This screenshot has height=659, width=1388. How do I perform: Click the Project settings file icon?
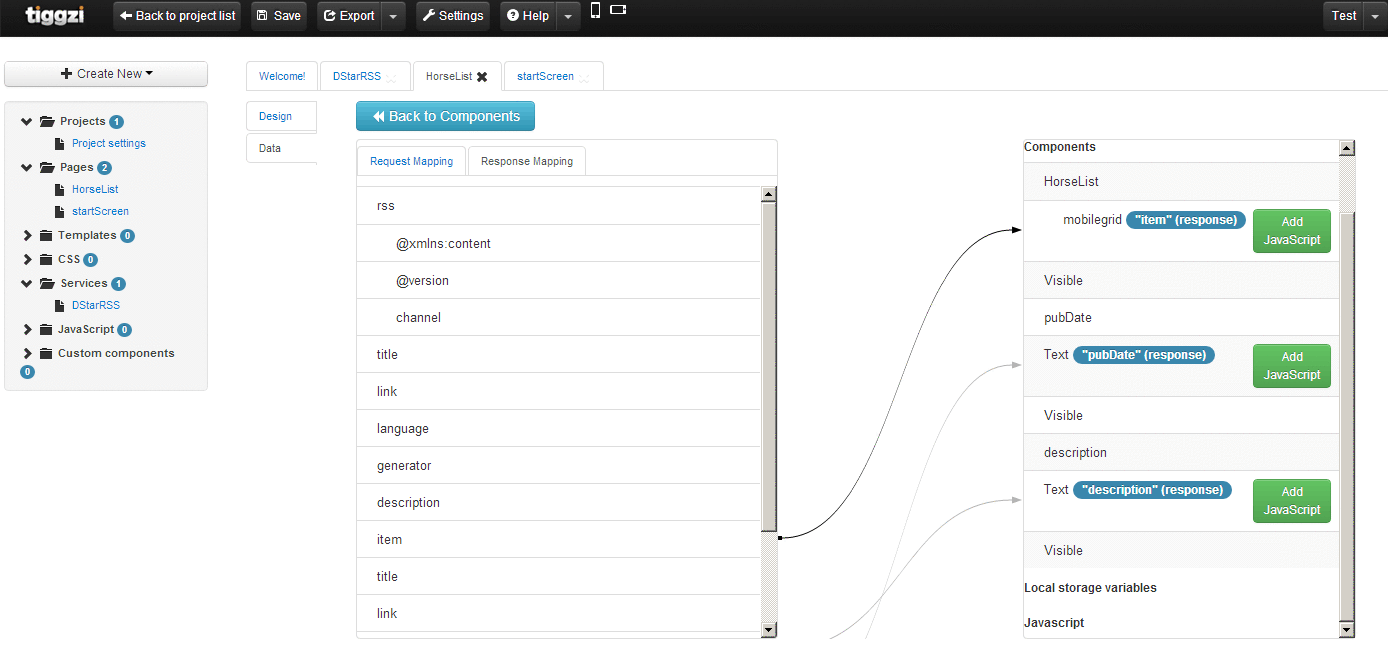[x=60, y=144]
